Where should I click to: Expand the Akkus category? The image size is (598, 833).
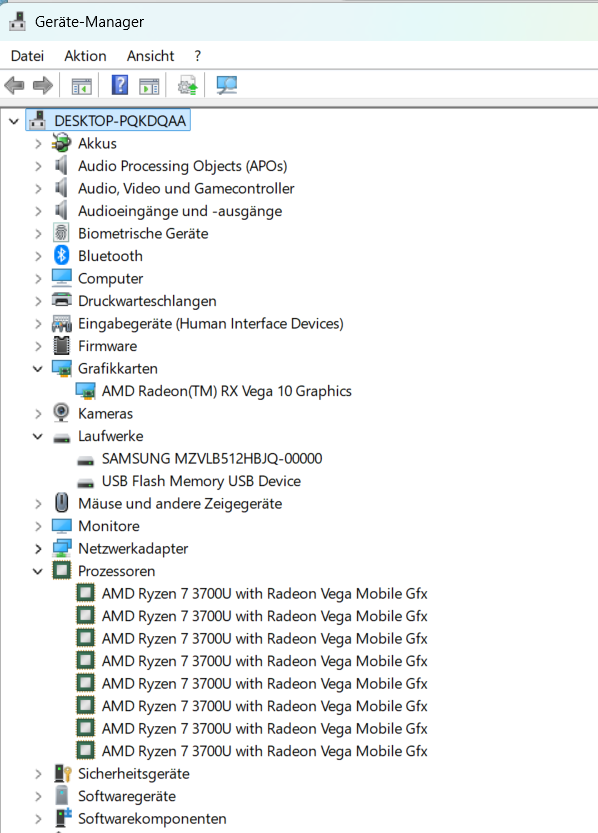coord(38,143)
